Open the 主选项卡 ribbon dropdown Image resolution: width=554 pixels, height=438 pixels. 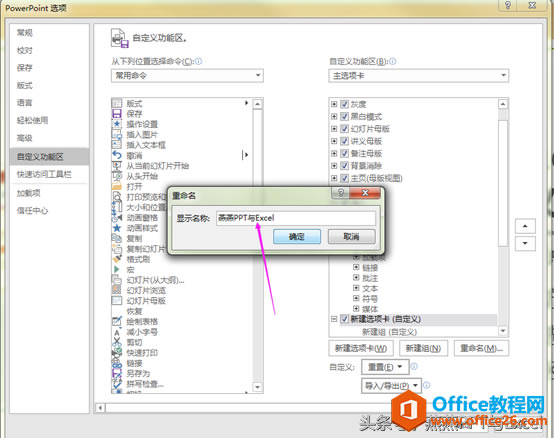(419, 75)
